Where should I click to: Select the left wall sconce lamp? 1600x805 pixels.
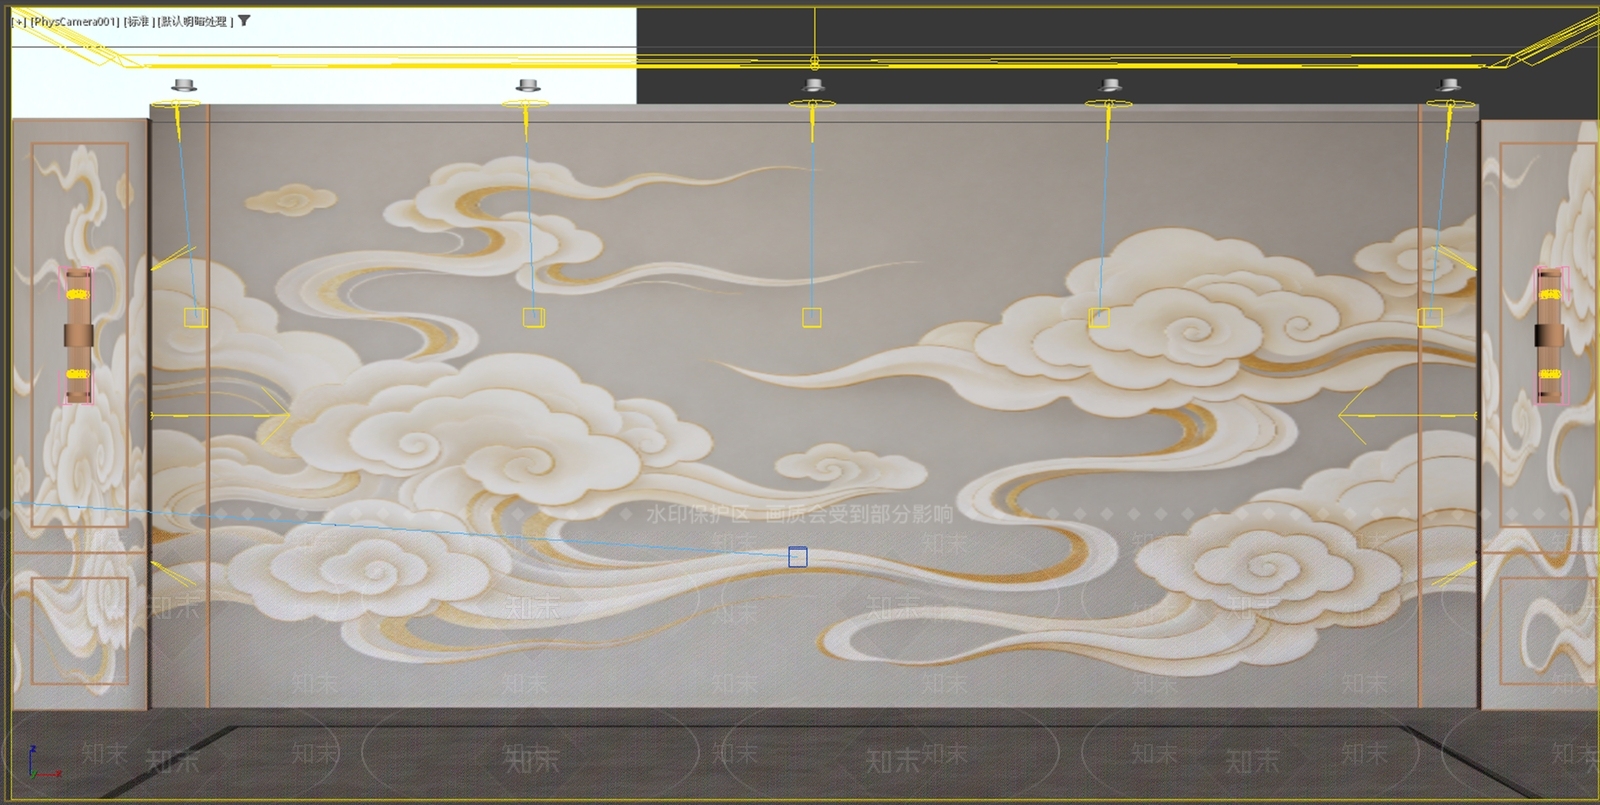(x=78, y=335)
